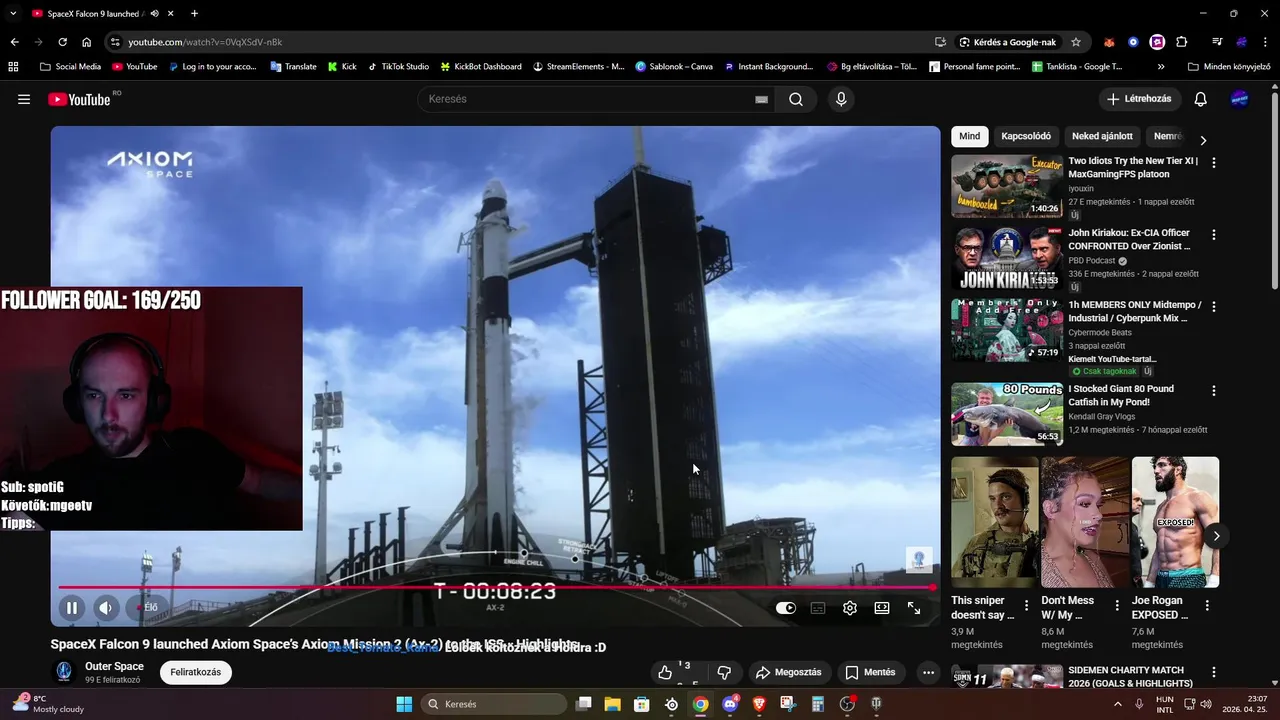The height and width of the screenshot is (720, 1280).
Task: Open the Minden könyvjelző folder
Action: pyautogui.click(x=1229, y=67)
